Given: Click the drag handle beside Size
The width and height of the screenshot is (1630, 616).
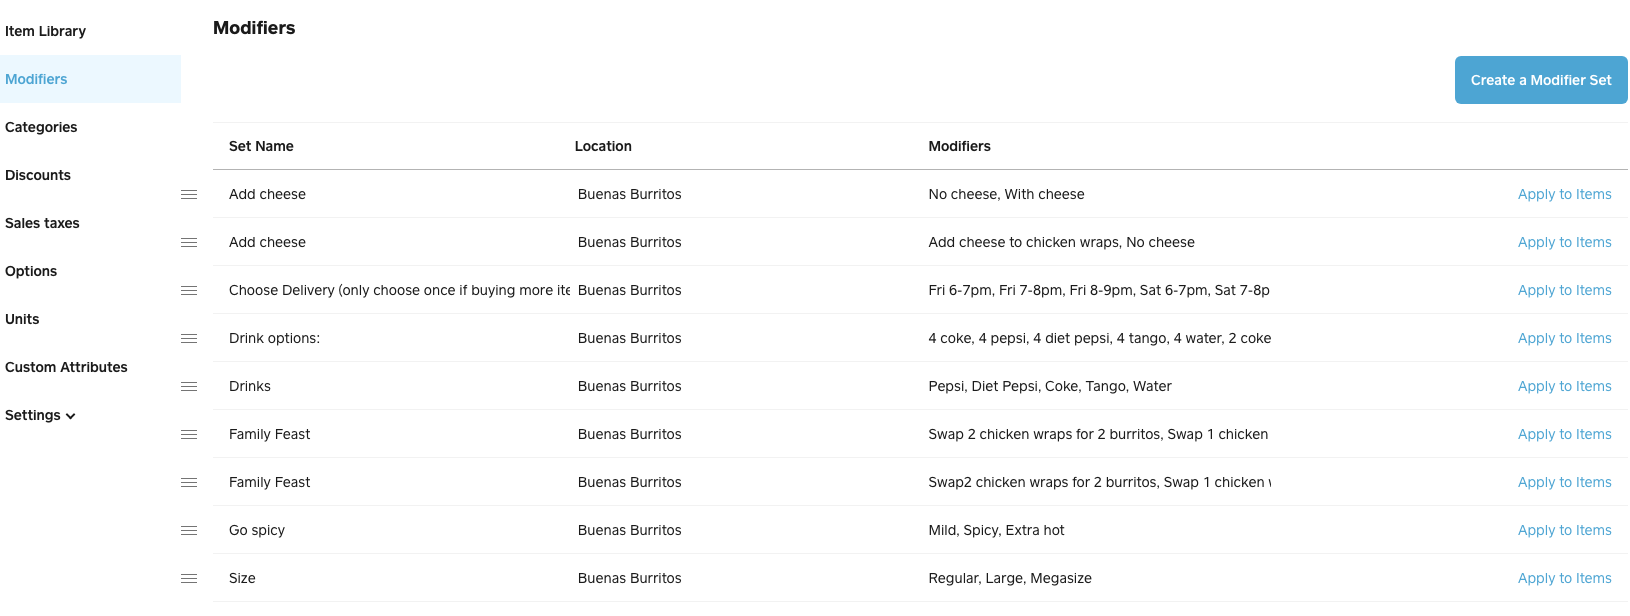Looking at the screenshot, I should pos(189,578).
